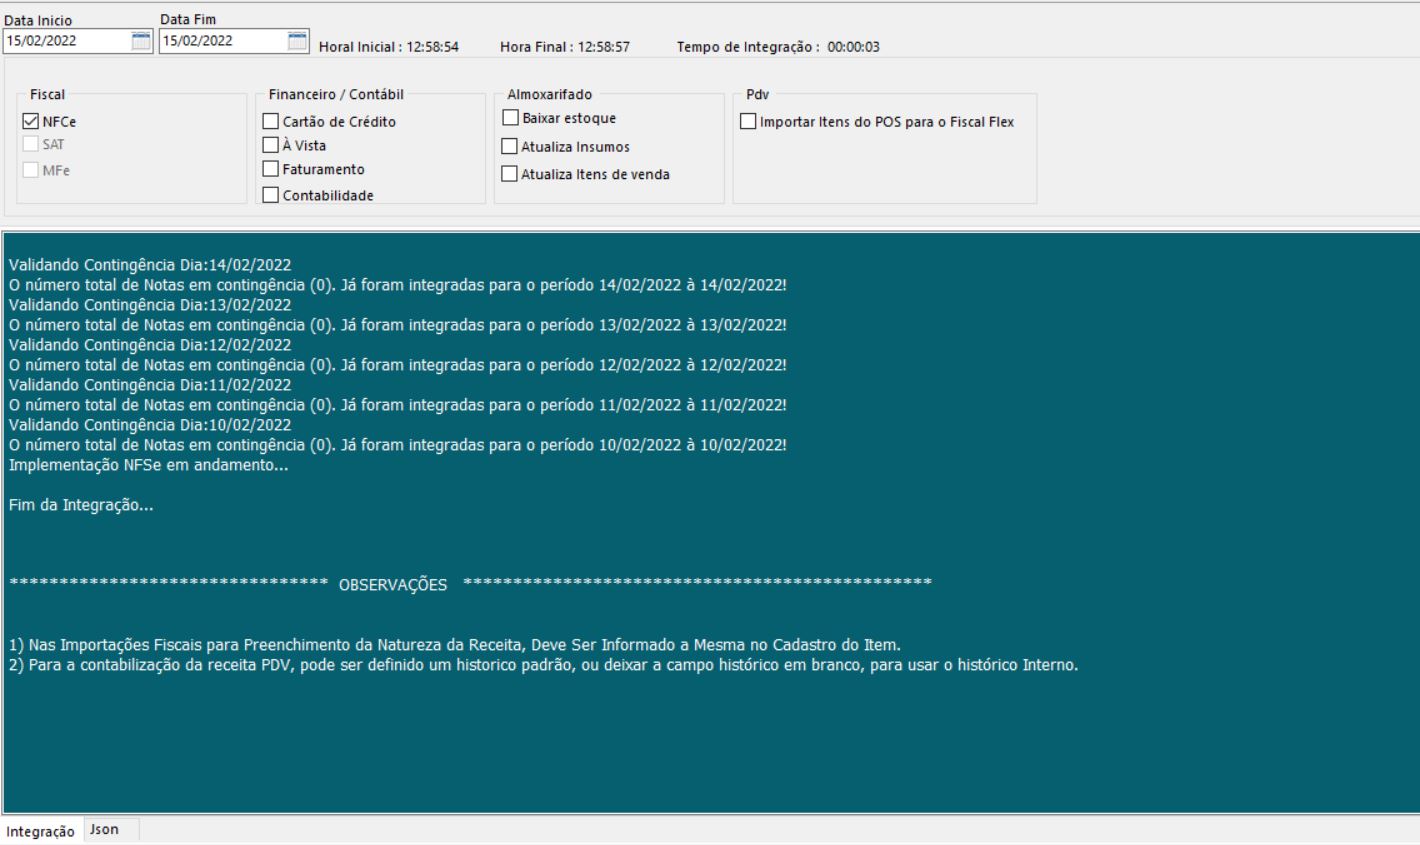The image size is (1420, 845).
Task: Click log line for período 14/02/2022 à 14/02/2022
Action: [x=397, y=285]
